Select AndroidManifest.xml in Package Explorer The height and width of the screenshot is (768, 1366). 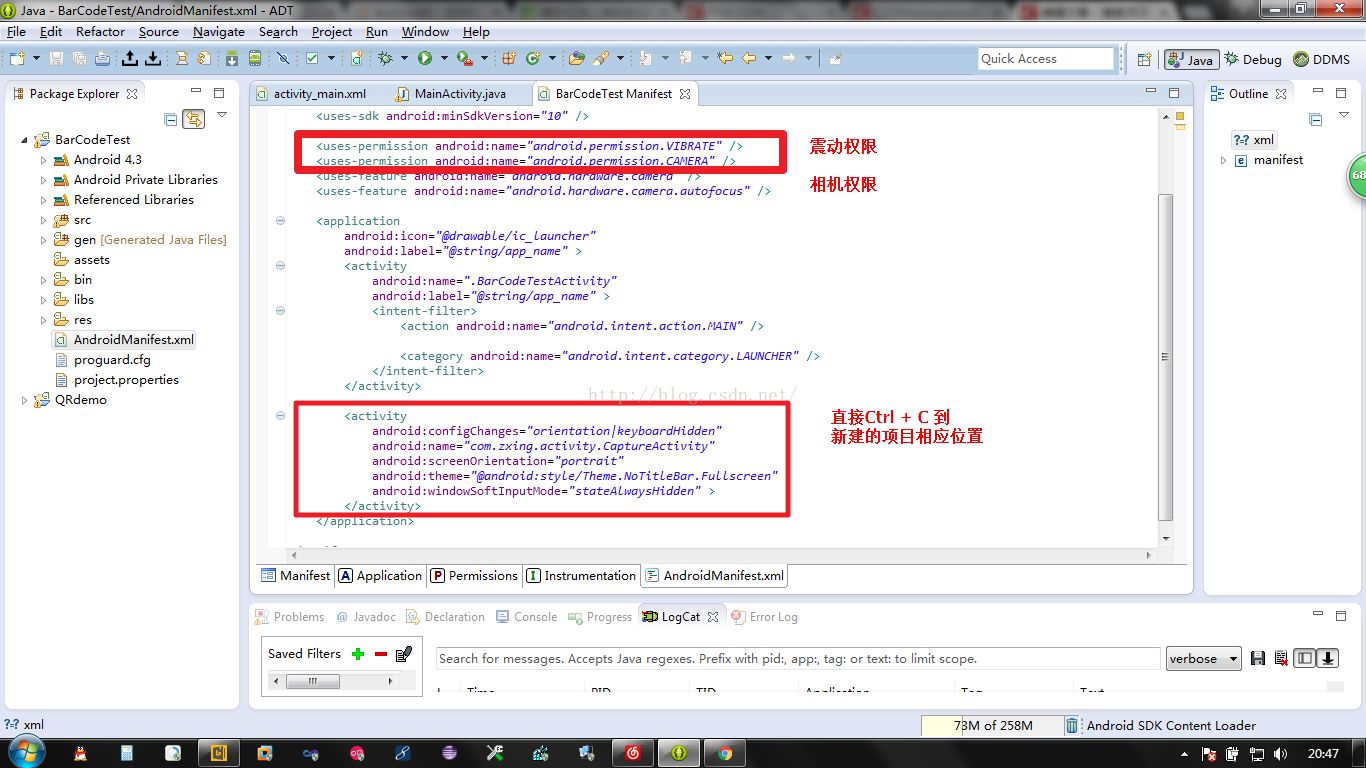(124, 340)
